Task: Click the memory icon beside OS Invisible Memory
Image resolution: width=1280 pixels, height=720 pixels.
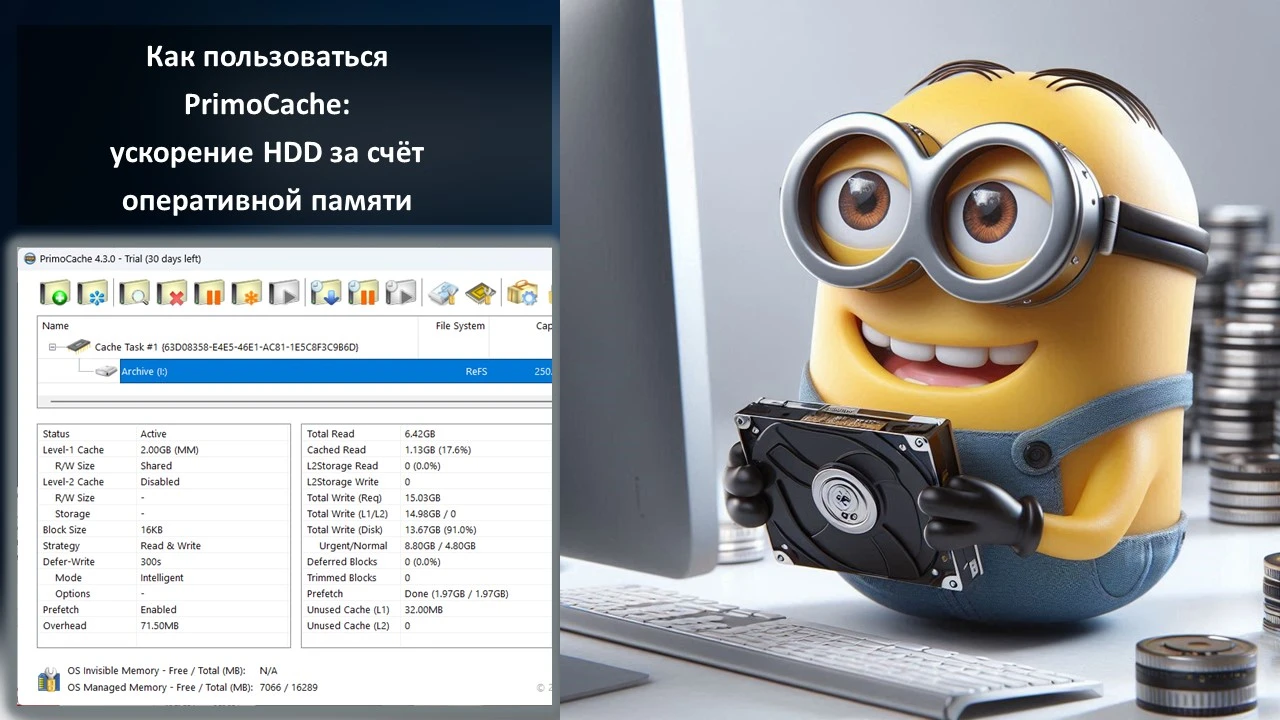Action: pos(49,679)
